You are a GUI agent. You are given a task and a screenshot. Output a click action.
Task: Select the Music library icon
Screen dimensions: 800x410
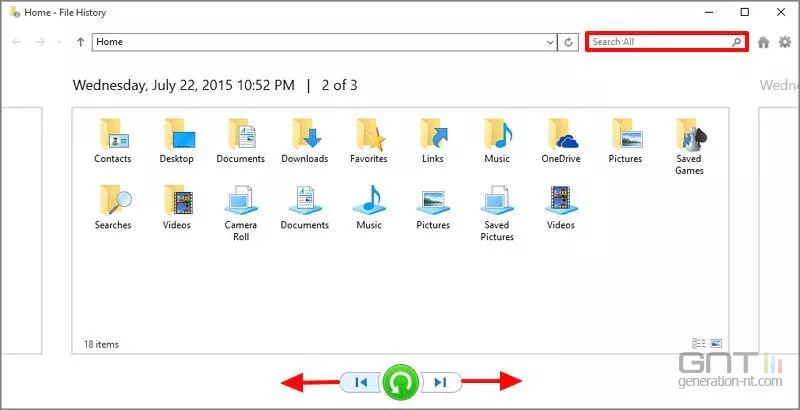pyautogui.click(x=369, y=208)
